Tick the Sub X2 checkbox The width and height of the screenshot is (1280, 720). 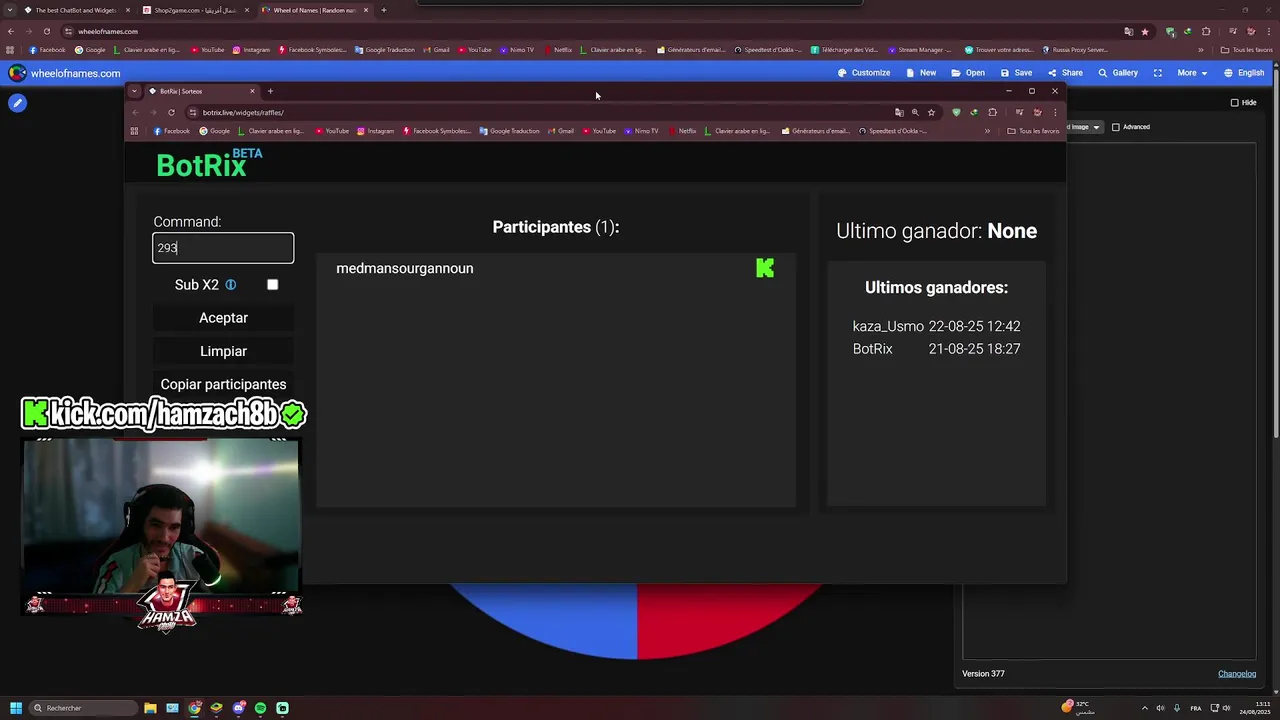[272, 285]
